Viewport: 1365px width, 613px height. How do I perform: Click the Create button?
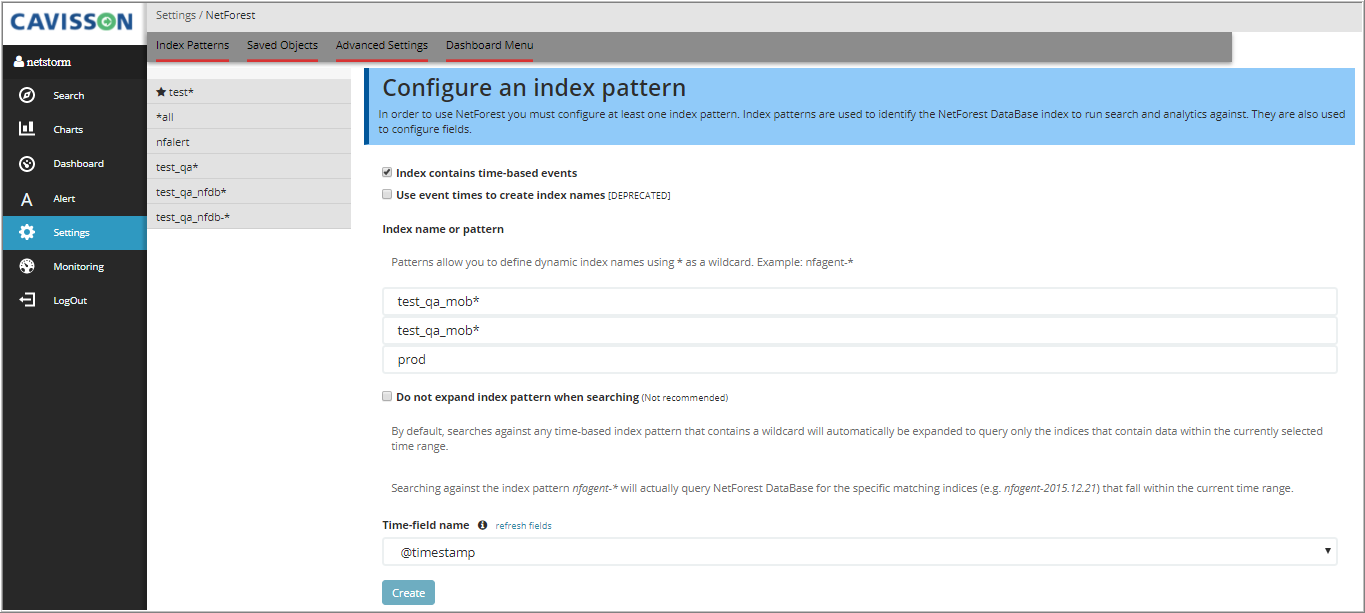408,593
